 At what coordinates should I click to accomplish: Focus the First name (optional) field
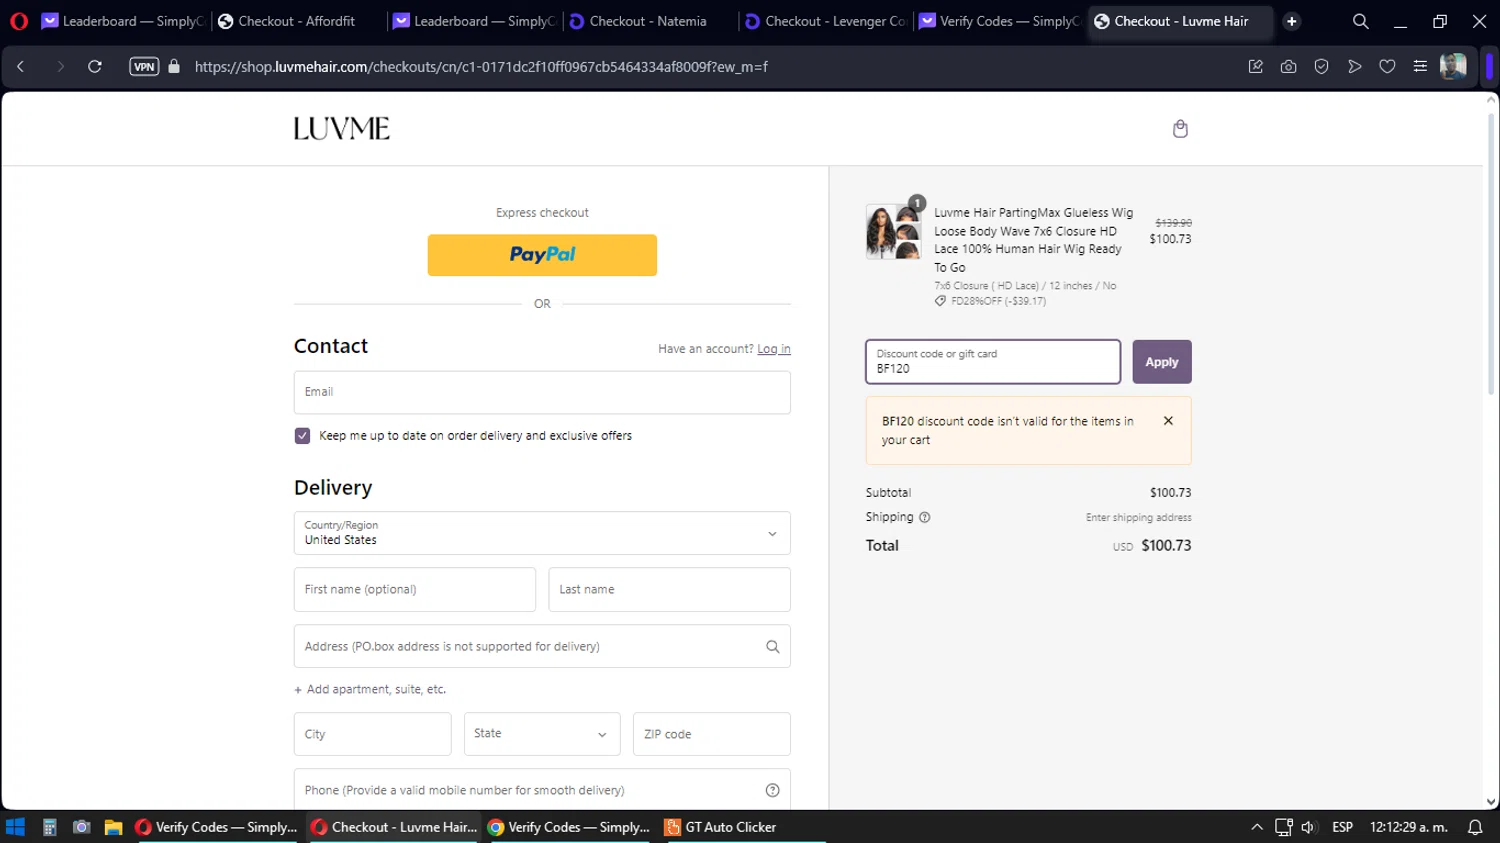click(x=415, y=590)
